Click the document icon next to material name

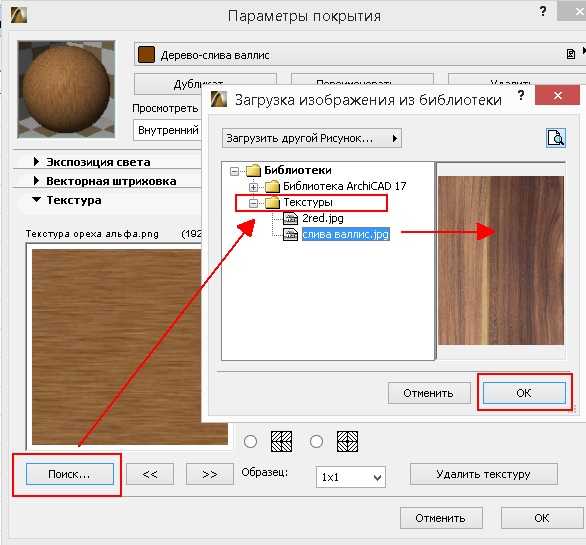570,55
